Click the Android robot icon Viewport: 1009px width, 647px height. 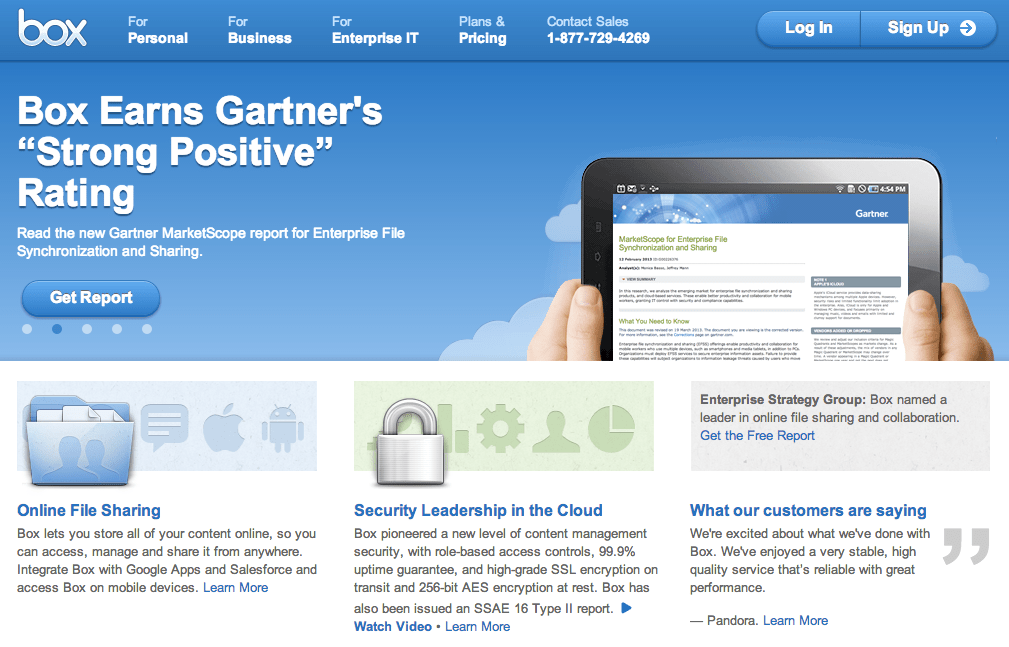point(282,428)
